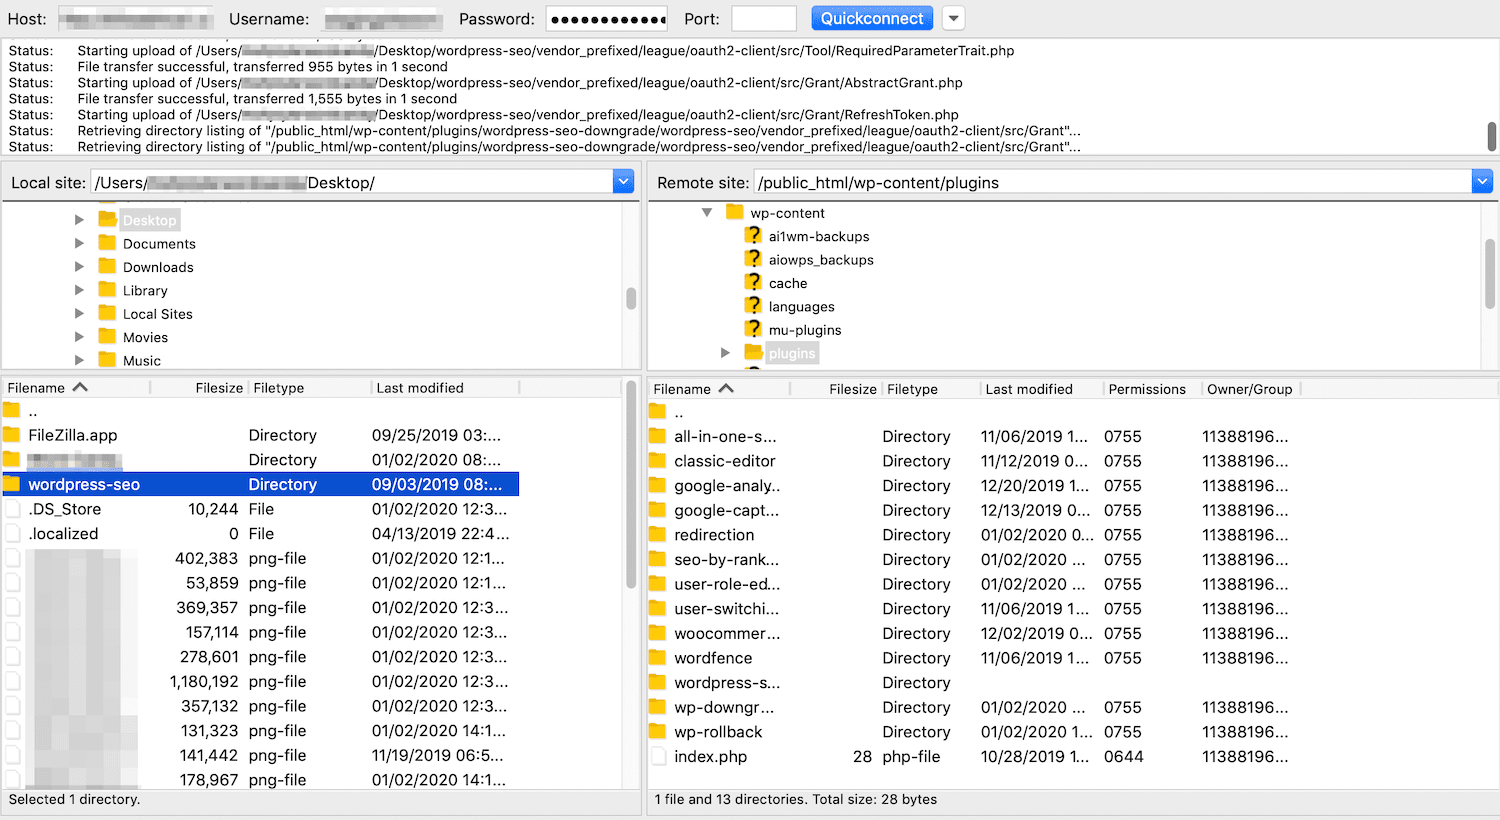Collapse the wp-content tree node
Screen dimensions: 1500x820
point(708,212)
